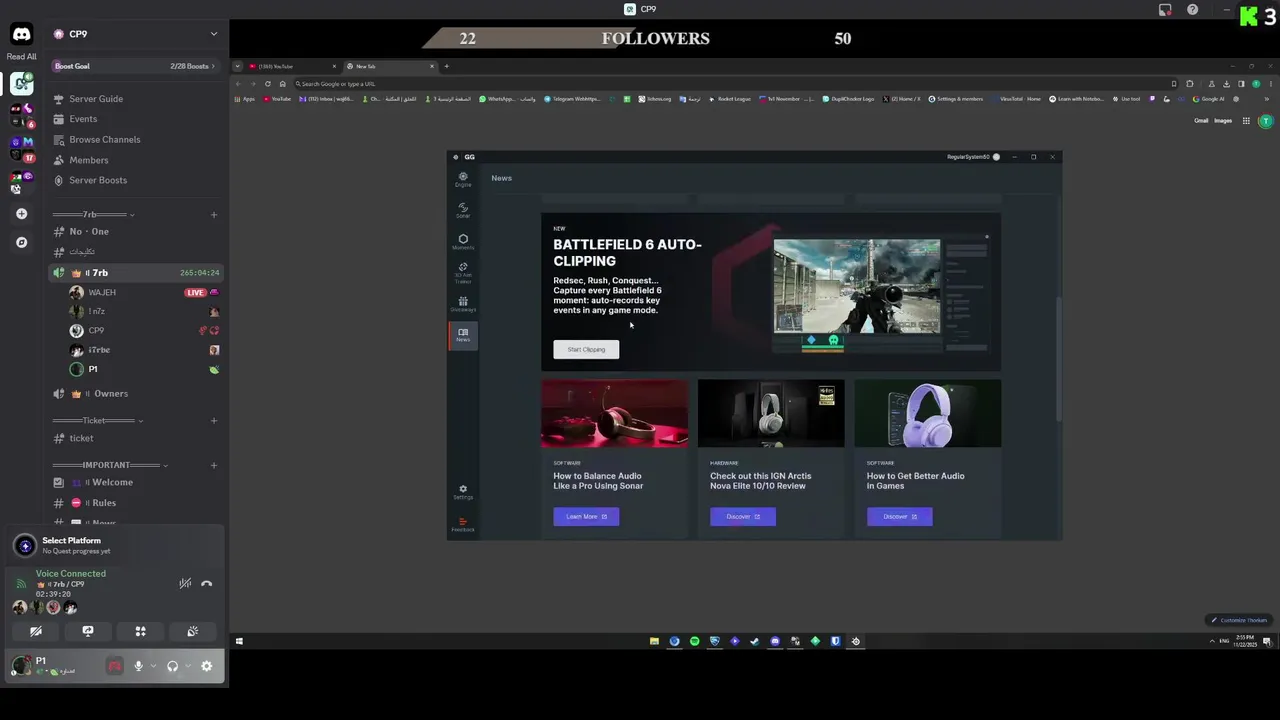Create channel in Ticket category

tap(213, 420)
